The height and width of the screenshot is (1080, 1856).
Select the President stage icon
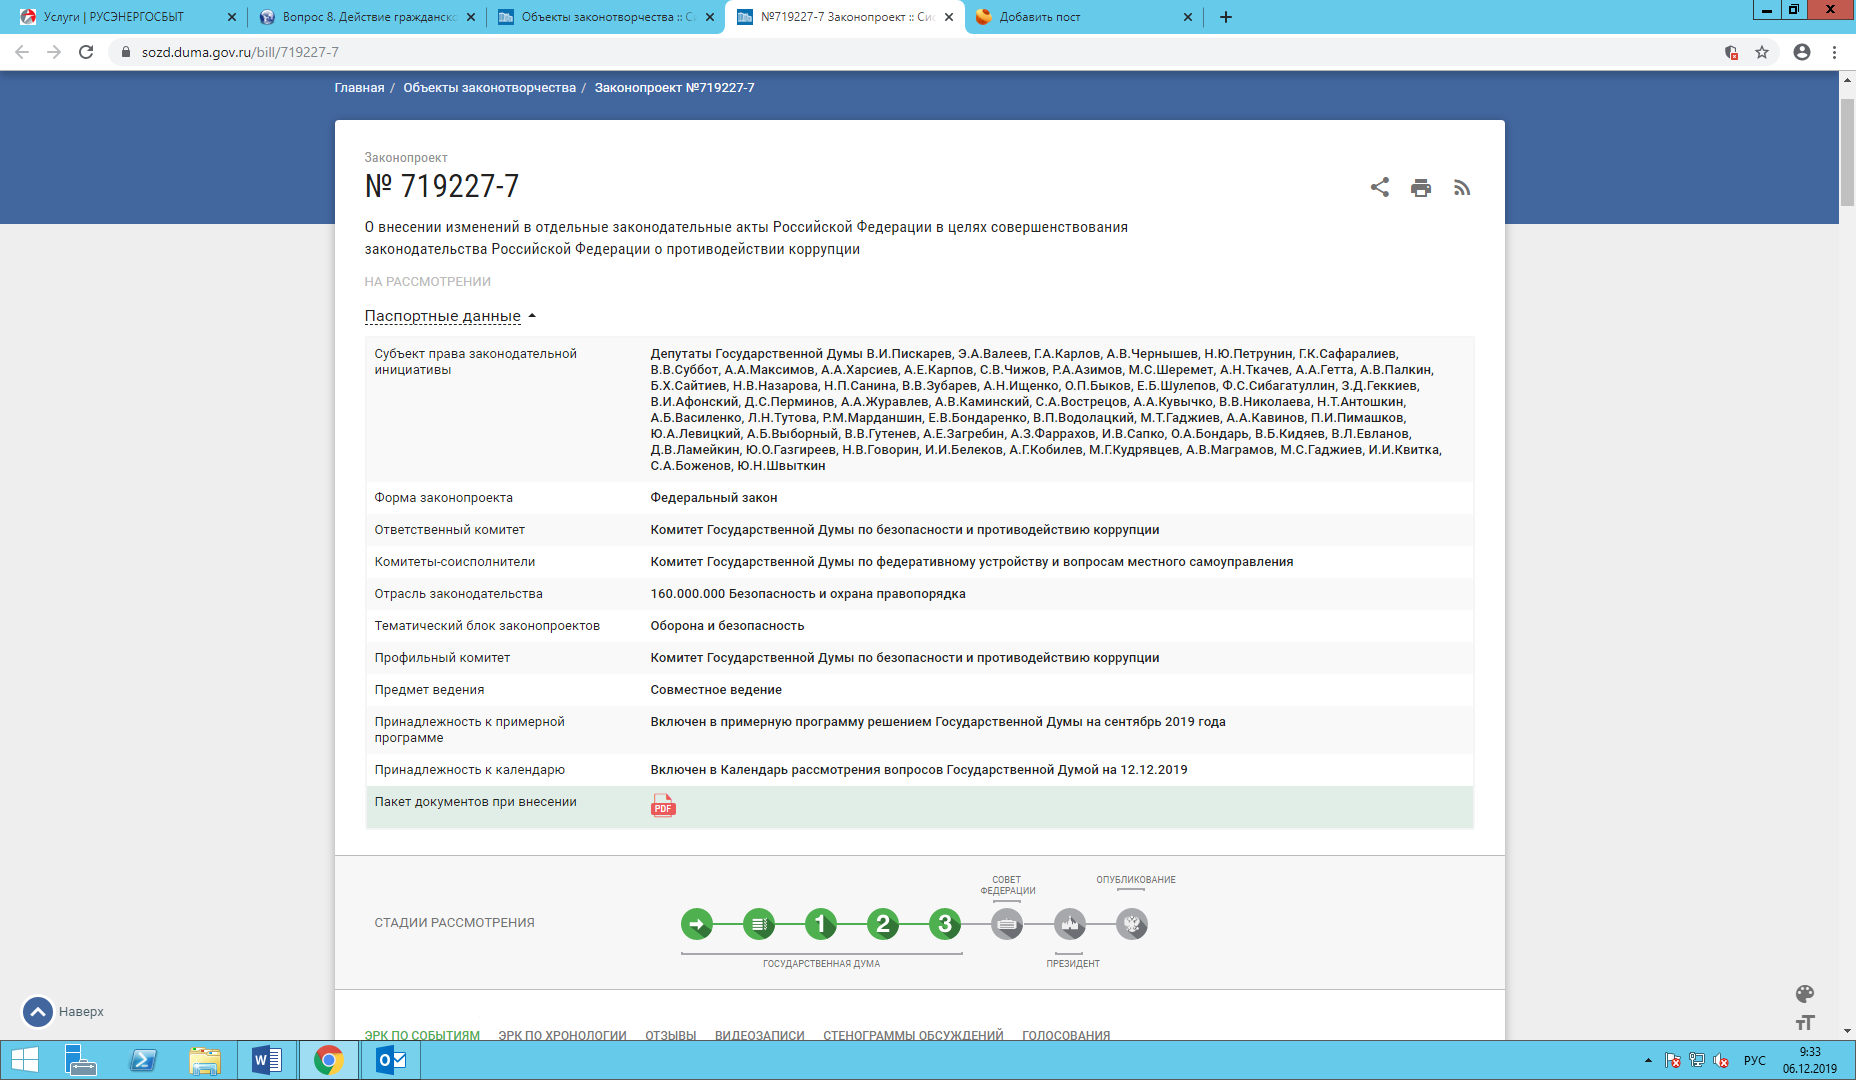pyautogui.click(x=1070, y=924)
